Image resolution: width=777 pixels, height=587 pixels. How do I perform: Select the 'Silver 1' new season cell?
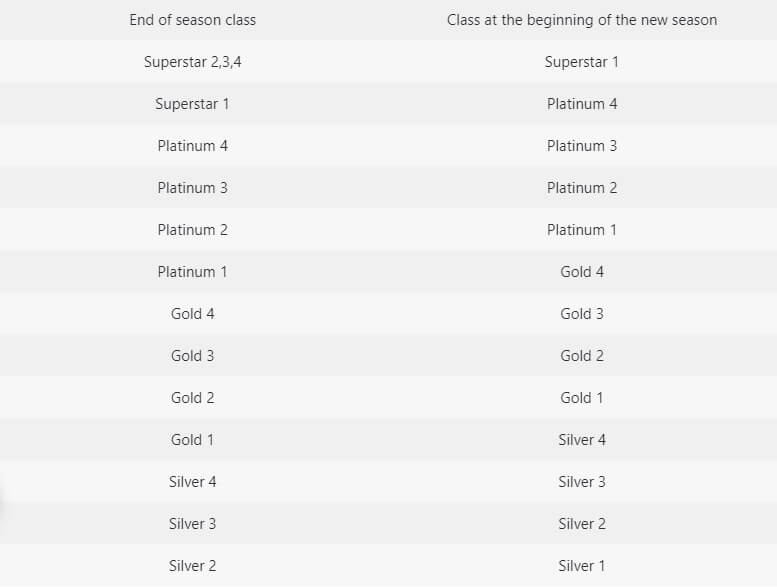pos(582,566)
